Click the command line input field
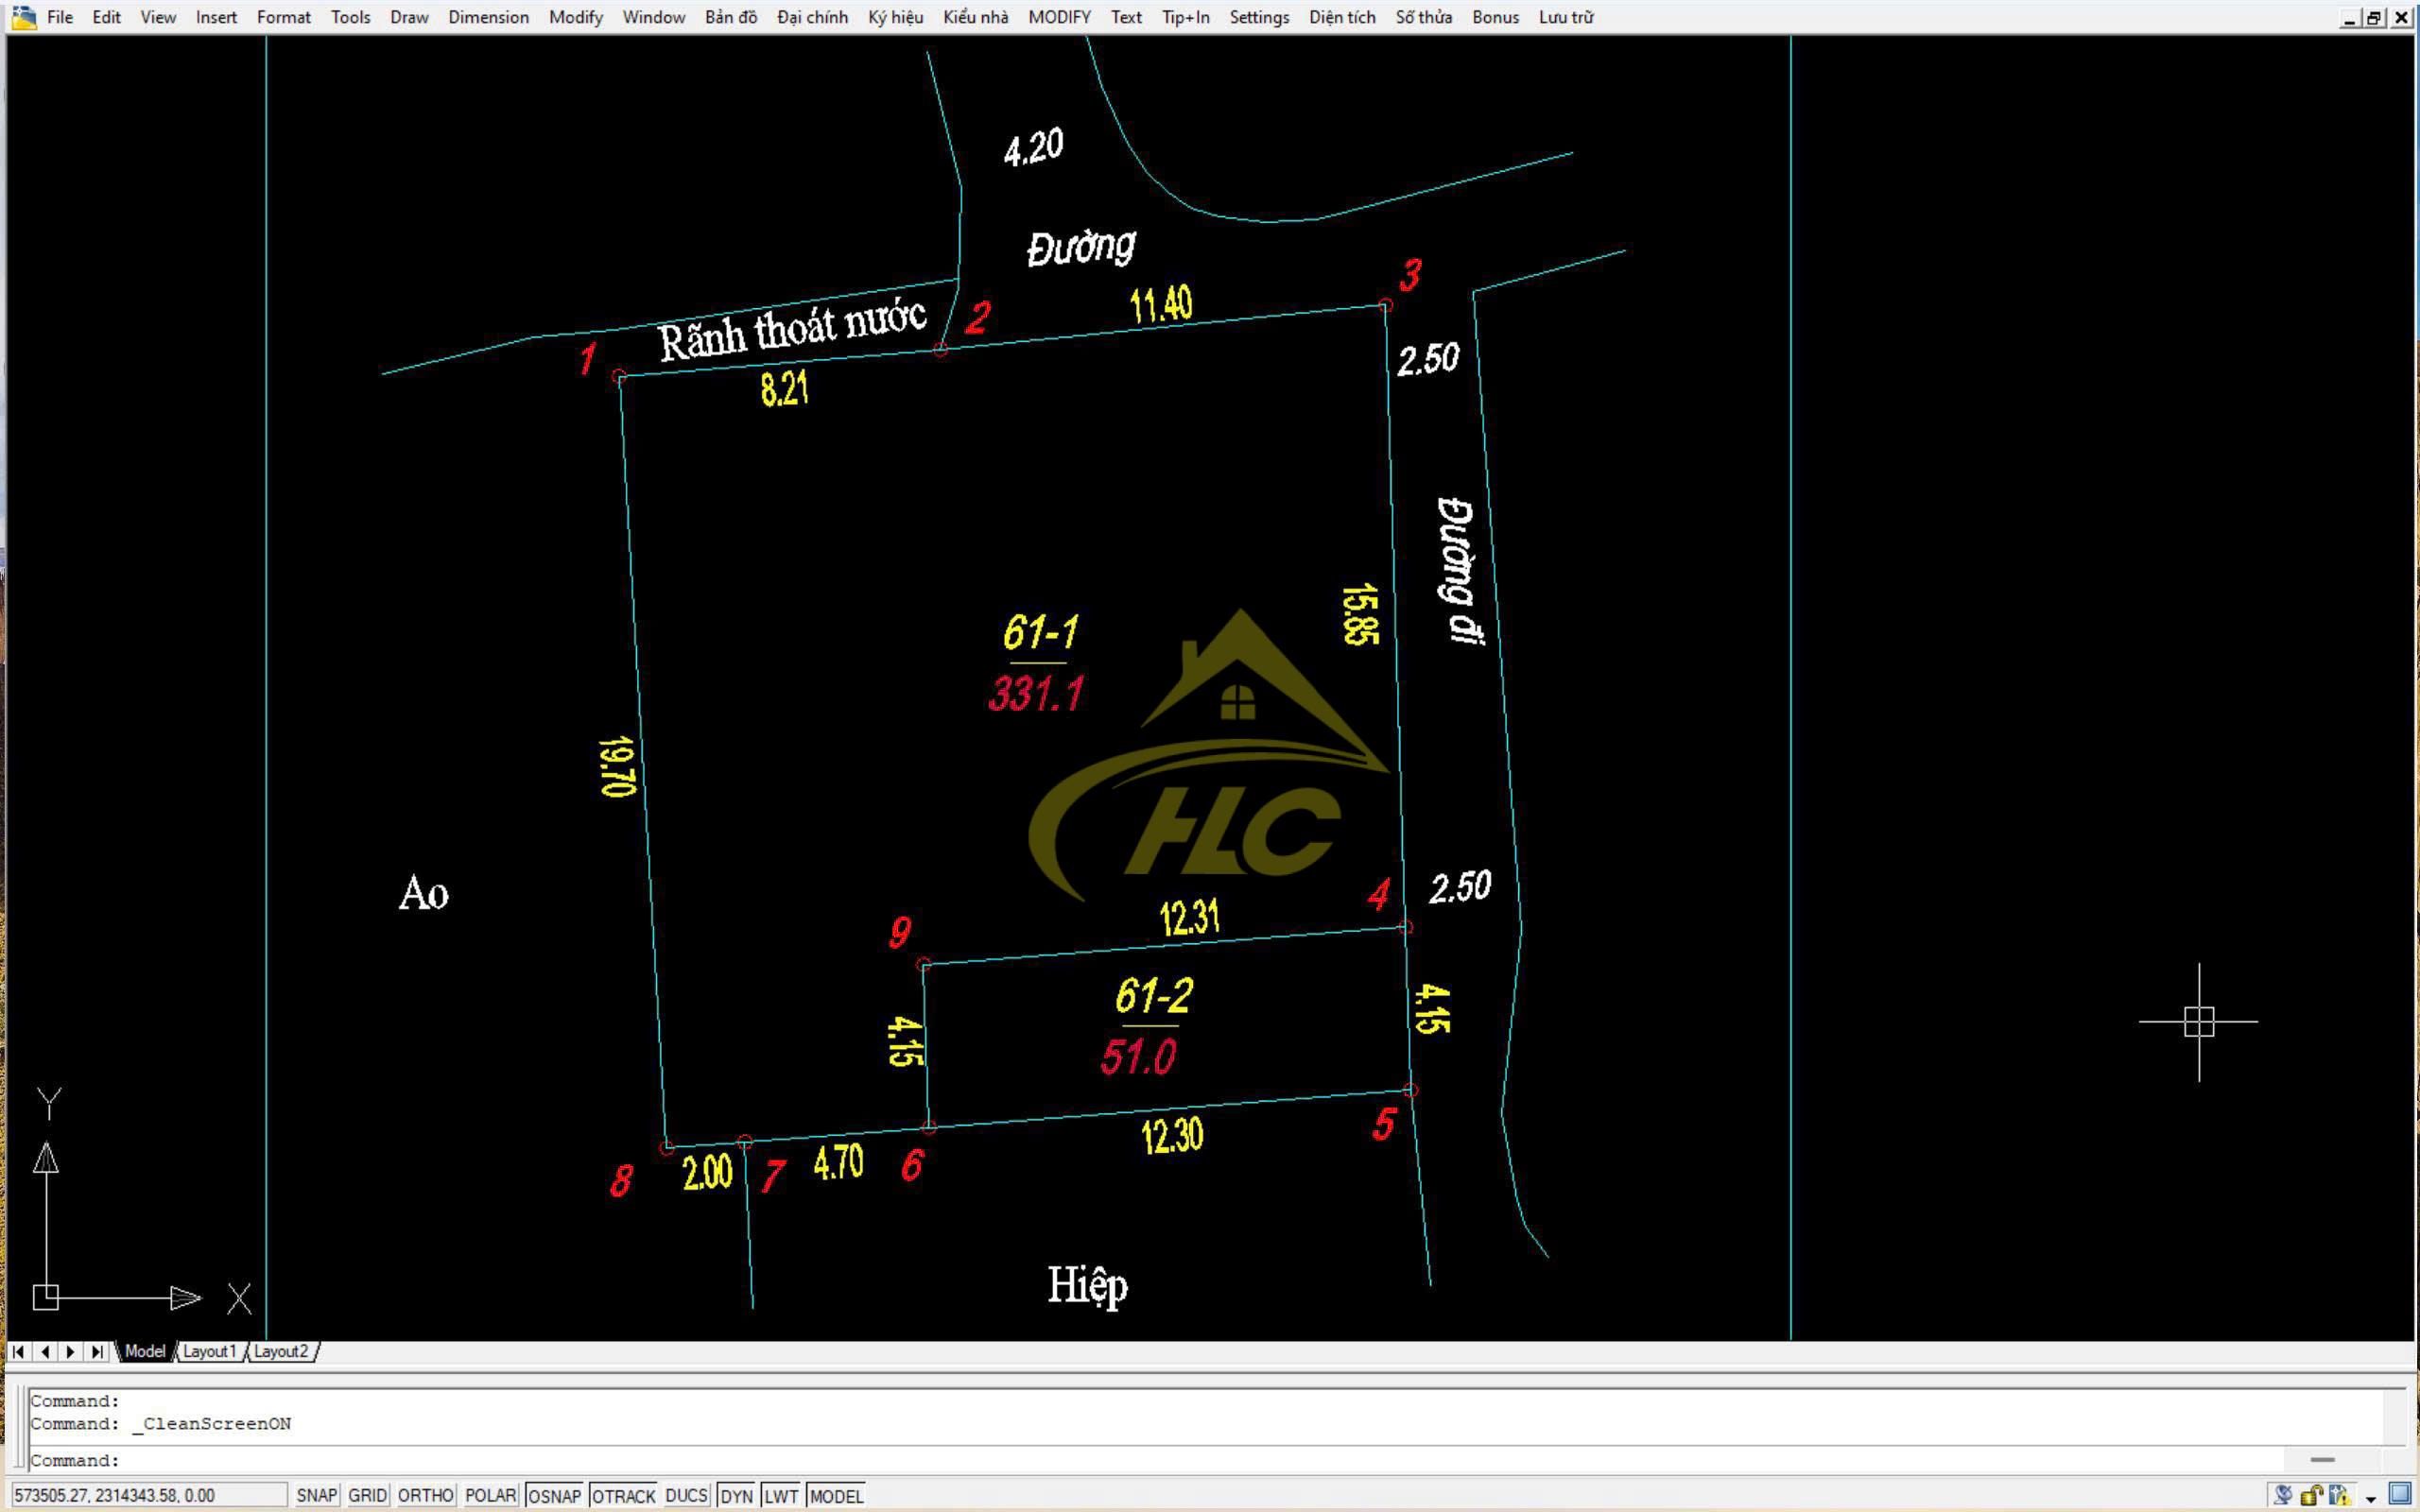Screen dimensions: 2420x1512 1155,1461
